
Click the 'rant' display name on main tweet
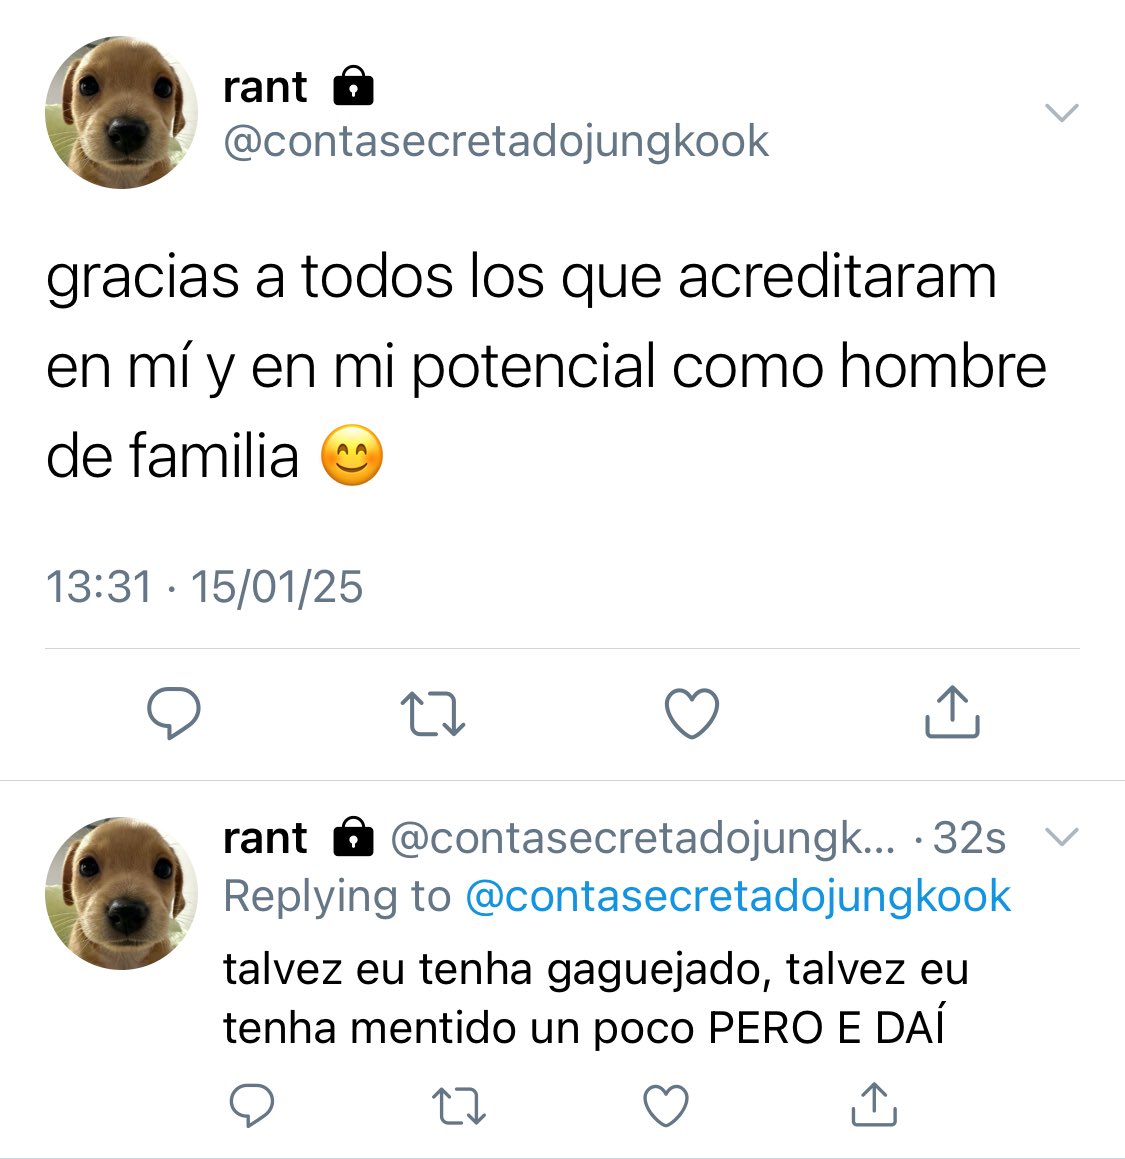click(265, 87)
